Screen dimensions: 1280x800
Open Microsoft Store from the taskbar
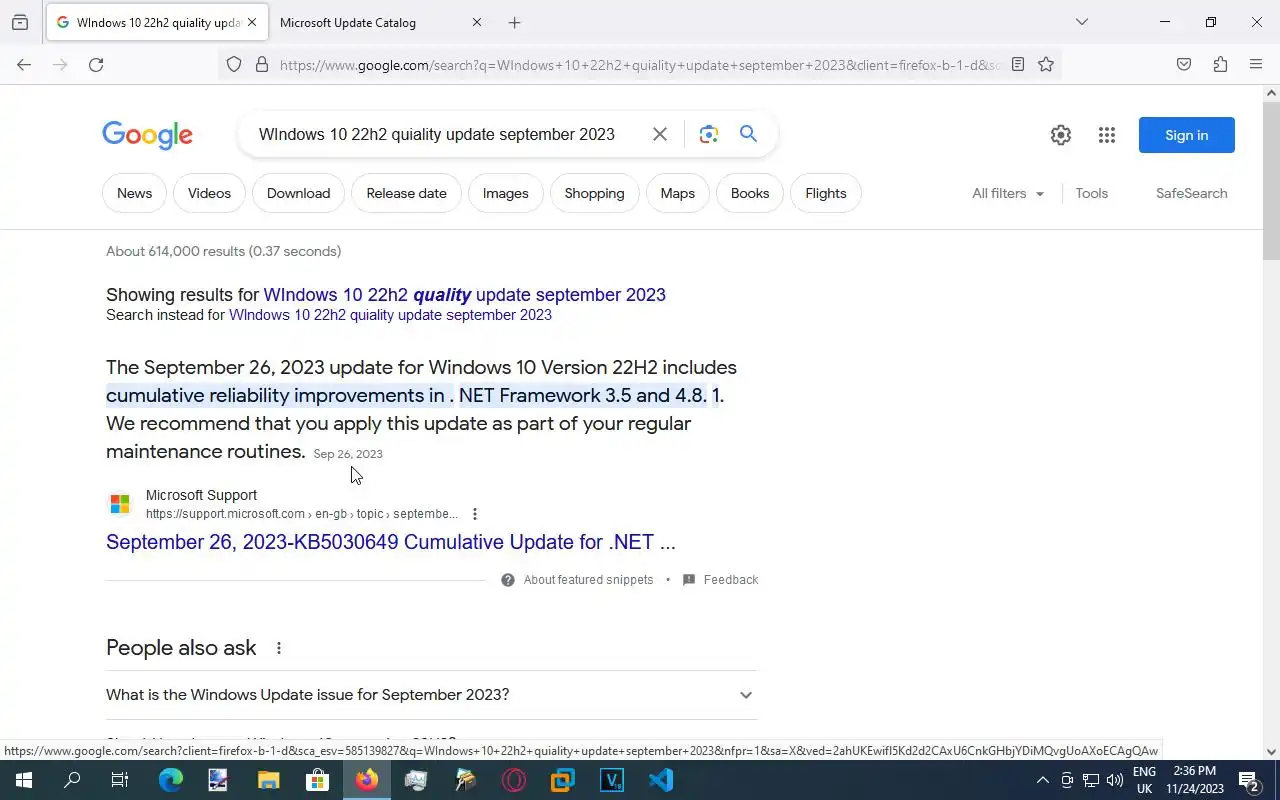coord(317,780)
